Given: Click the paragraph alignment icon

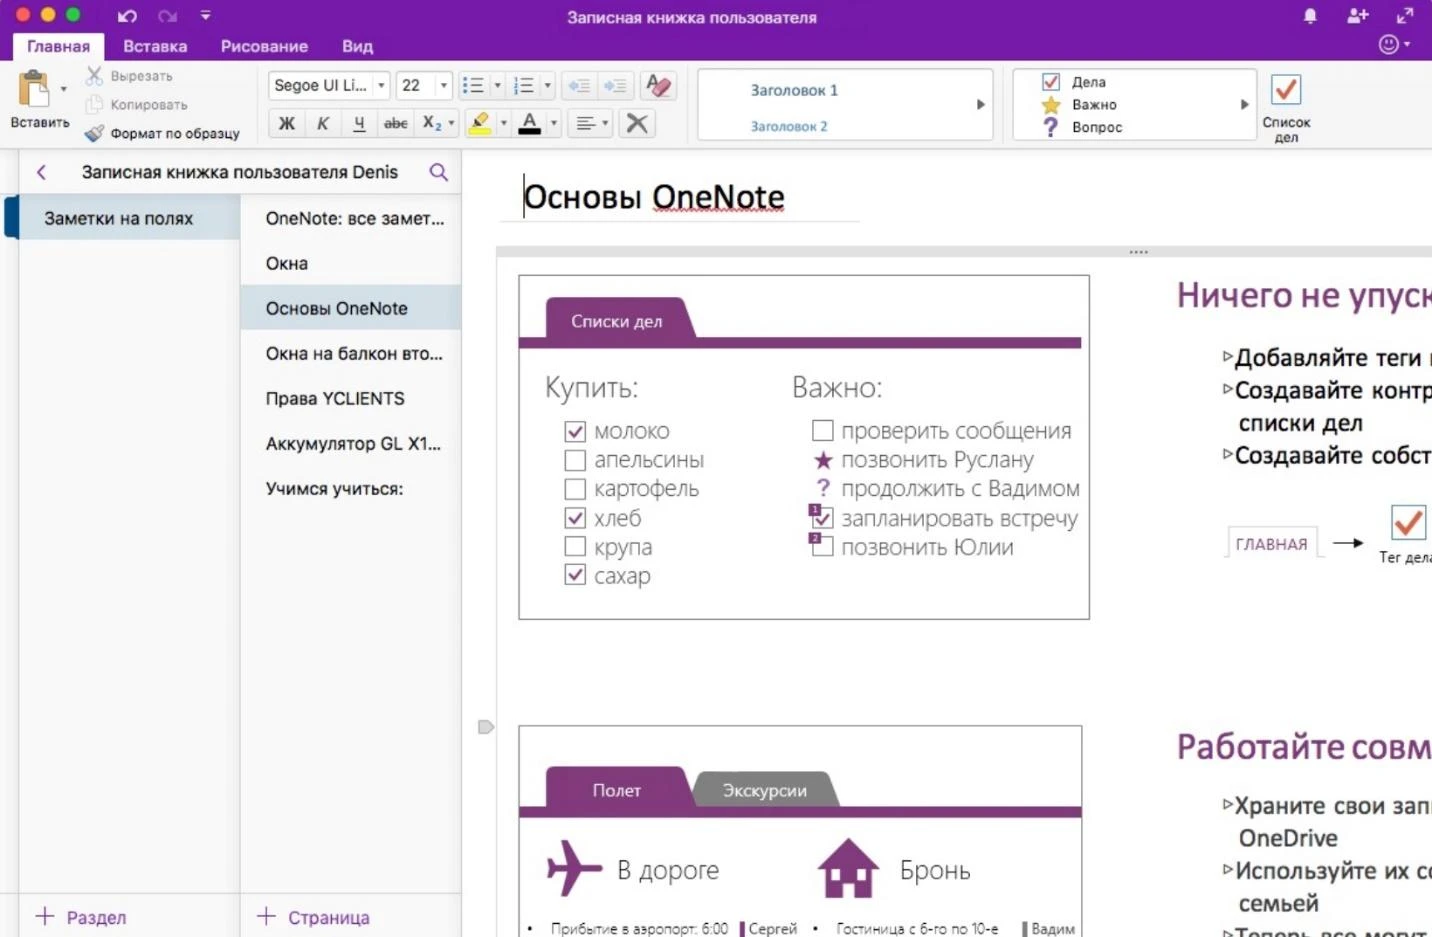Looking at the screenshot, I should (586, 123).
